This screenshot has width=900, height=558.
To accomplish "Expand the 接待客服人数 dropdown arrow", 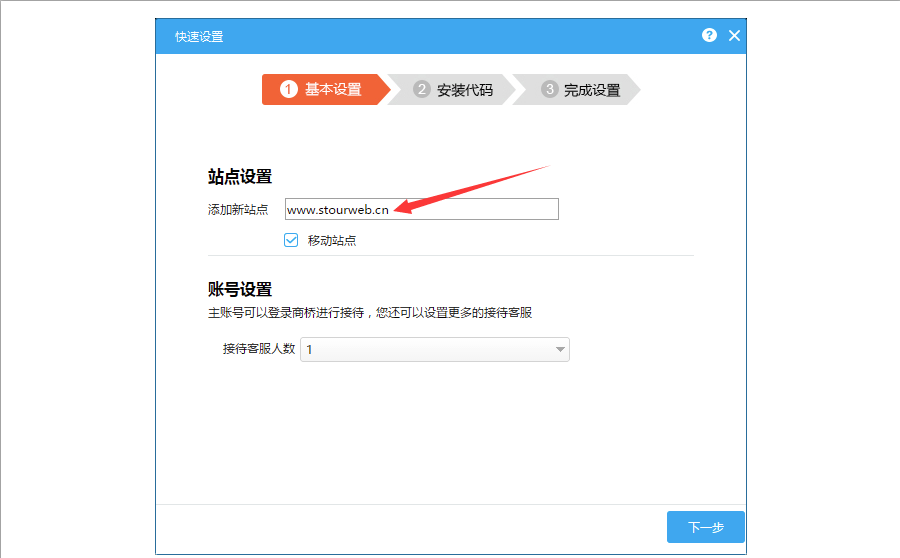I will pos(560,349).
